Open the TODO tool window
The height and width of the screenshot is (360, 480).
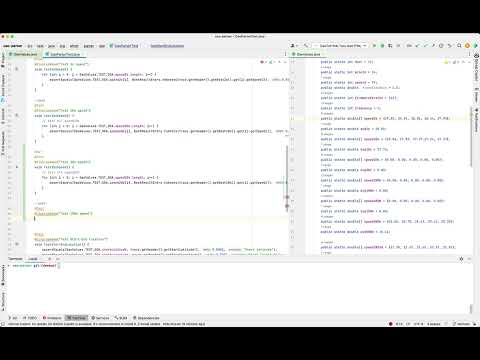pyautogui.click(x=30, y=318)
